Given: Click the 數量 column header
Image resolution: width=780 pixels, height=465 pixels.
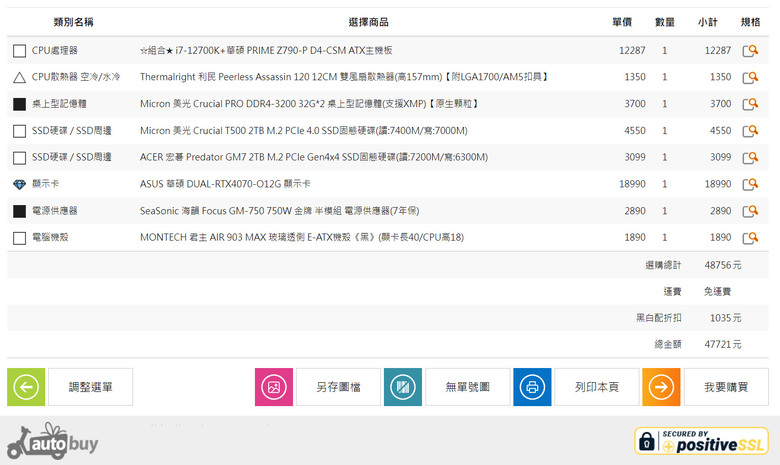Looking at the screenshot, I should (x=665, y=22).
